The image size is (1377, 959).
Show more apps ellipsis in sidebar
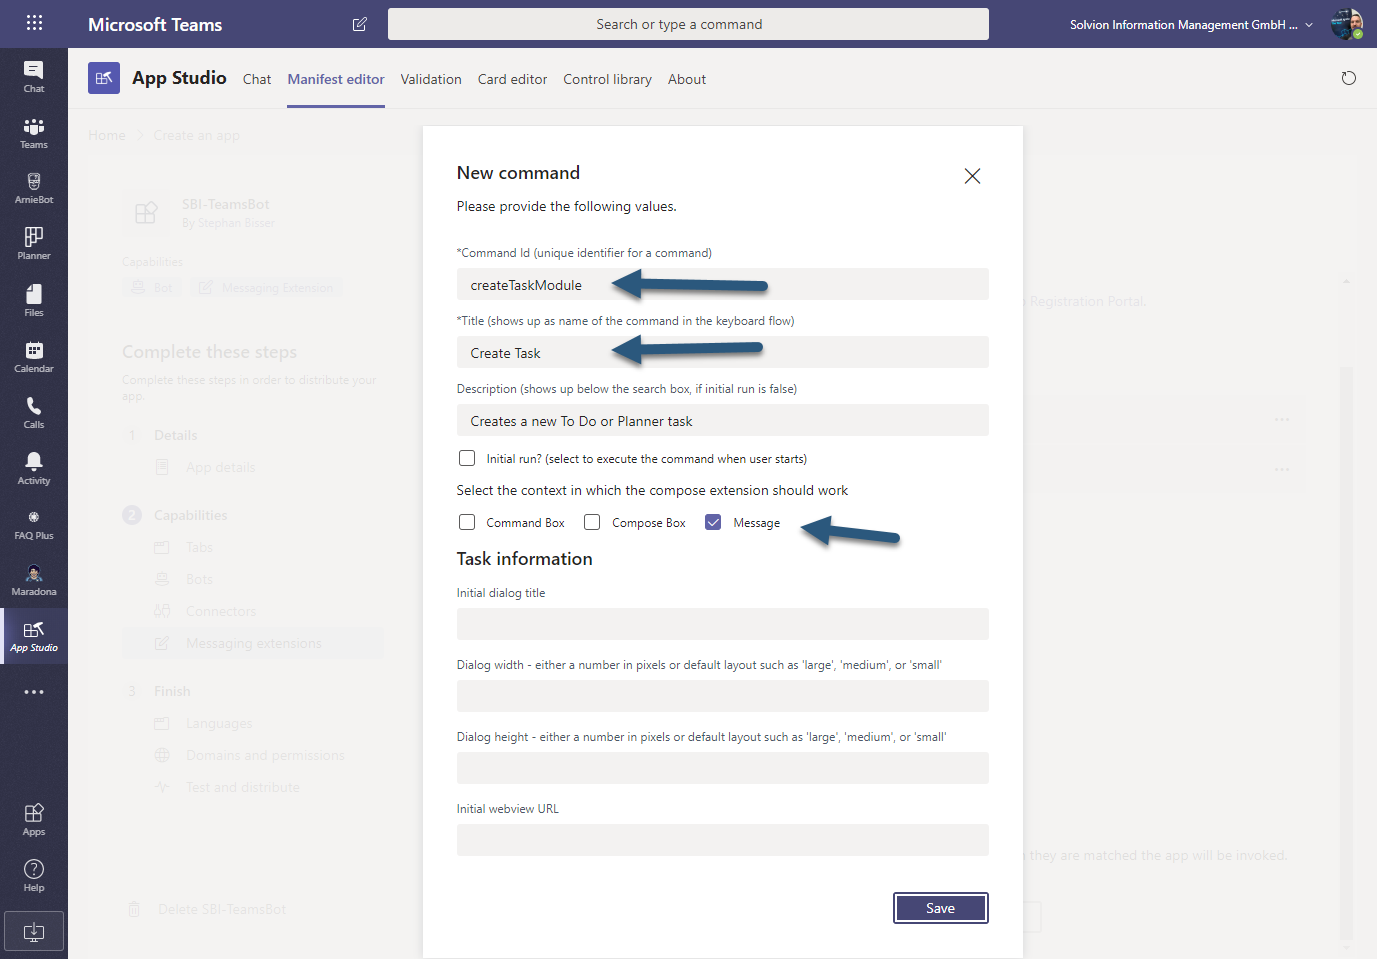point(34,692)
